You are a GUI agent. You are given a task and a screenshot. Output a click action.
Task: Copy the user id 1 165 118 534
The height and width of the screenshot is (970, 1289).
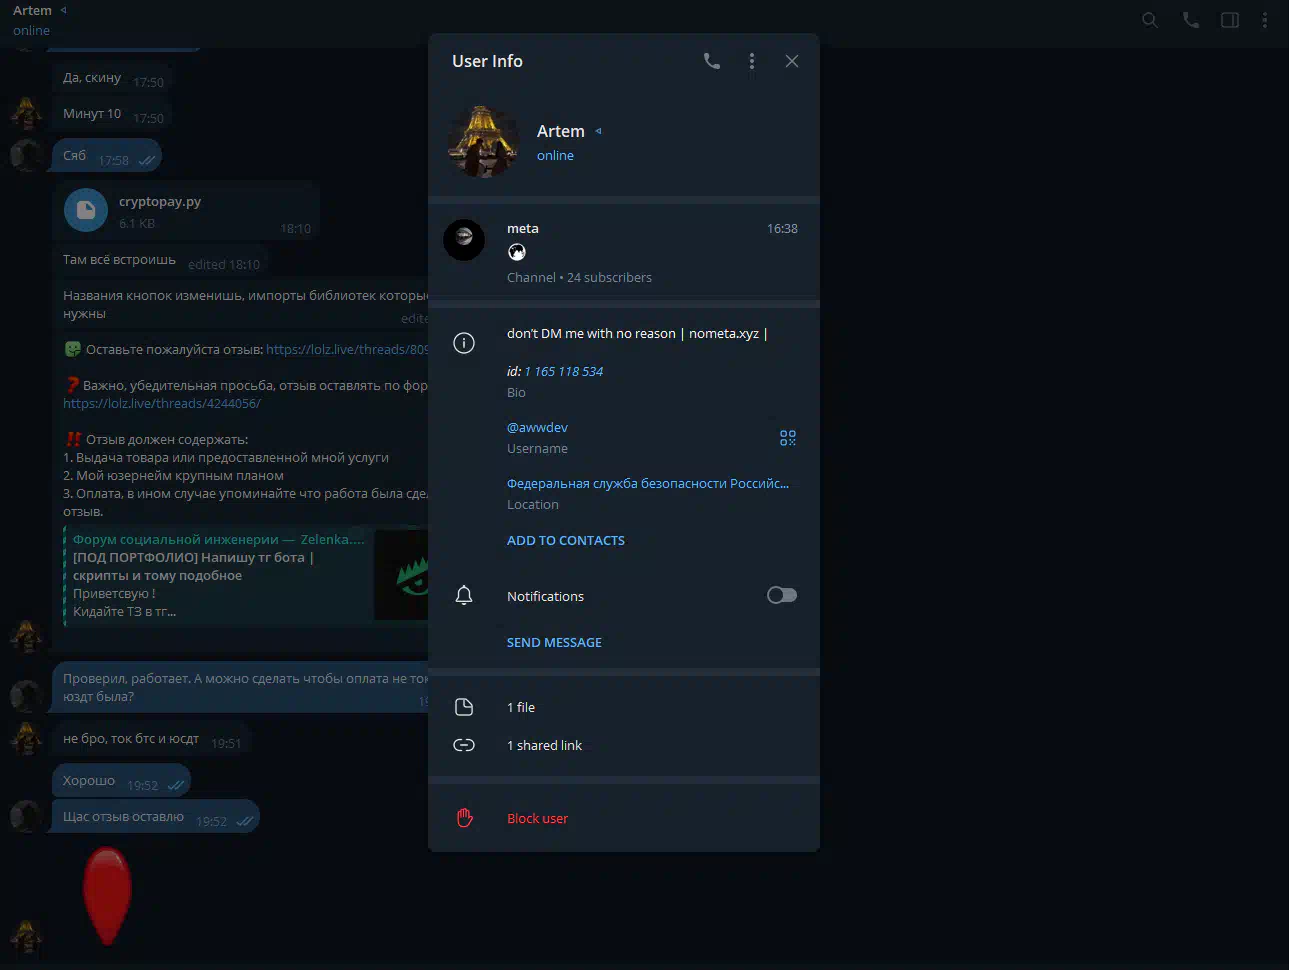coord(564,371)
